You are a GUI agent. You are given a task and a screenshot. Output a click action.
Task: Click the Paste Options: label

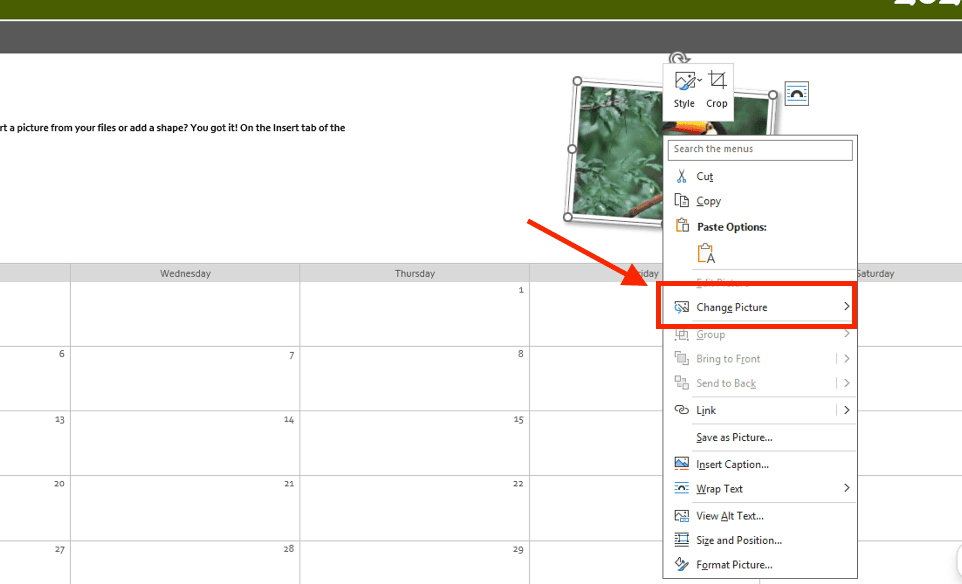point(731,227)
